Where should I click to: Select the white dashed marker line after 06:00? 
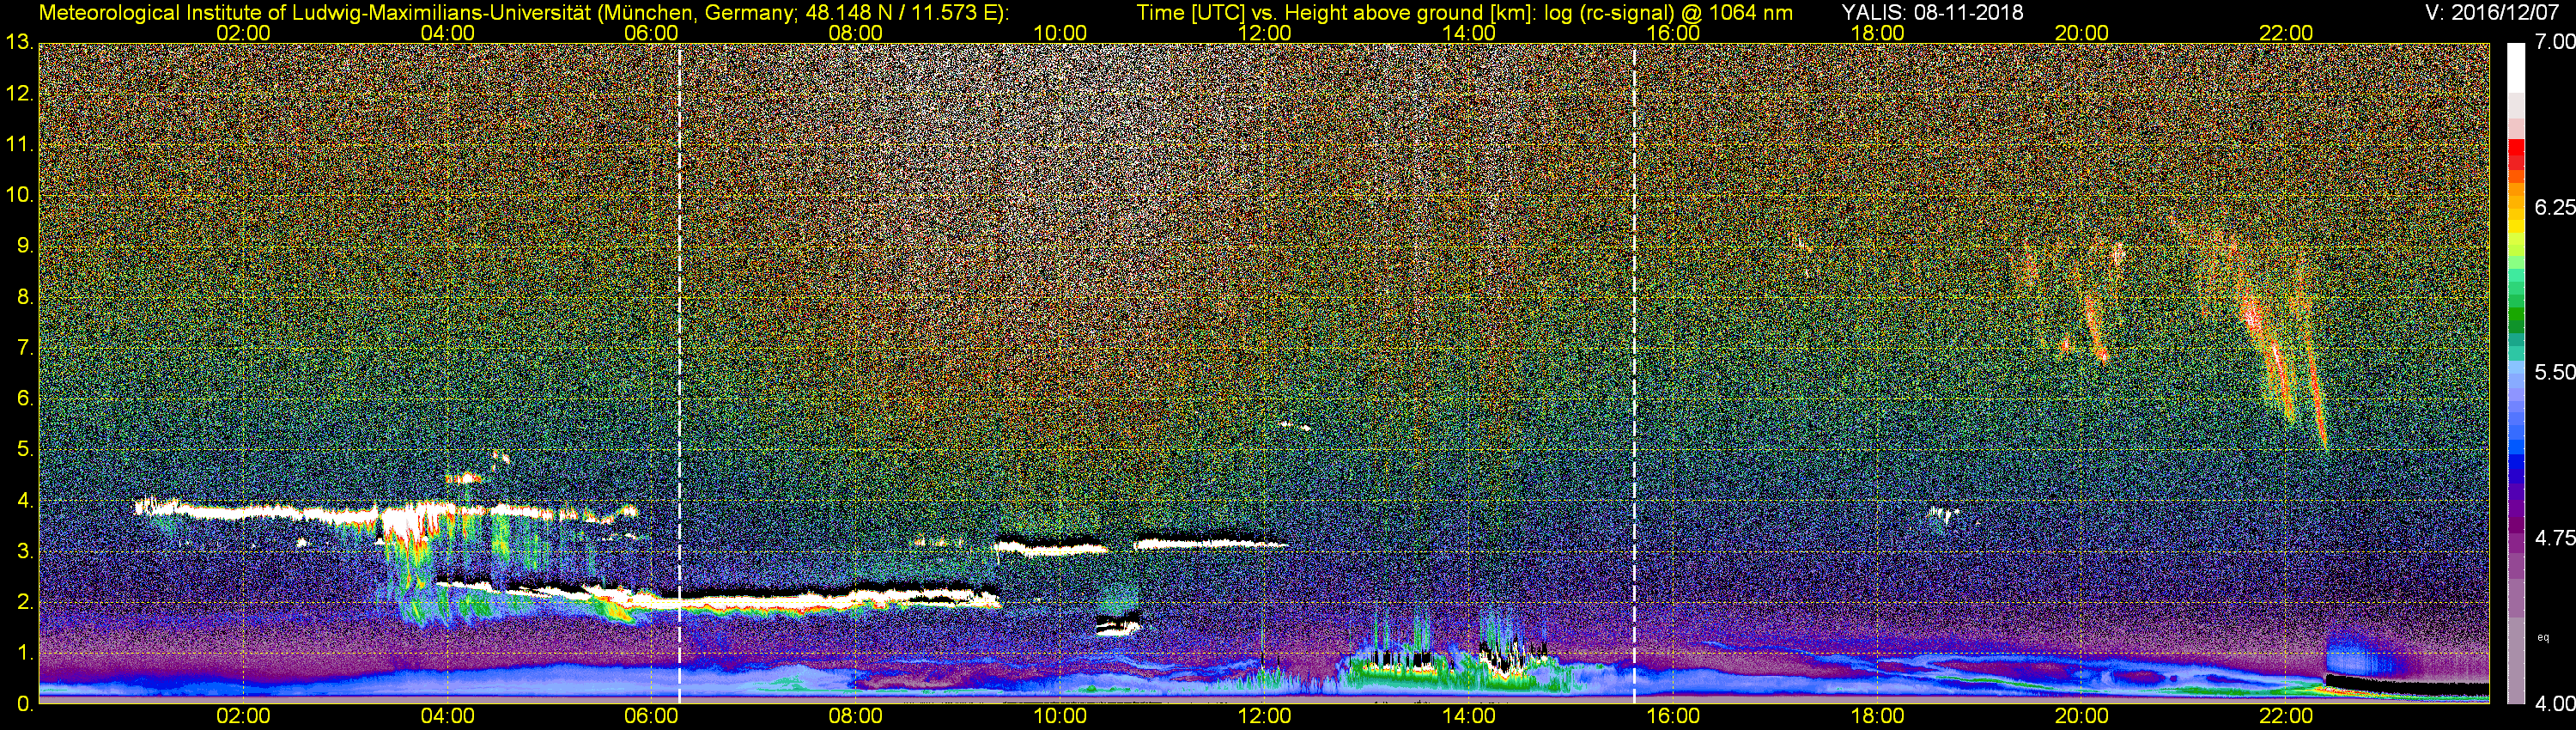click(x=679, y=374)
